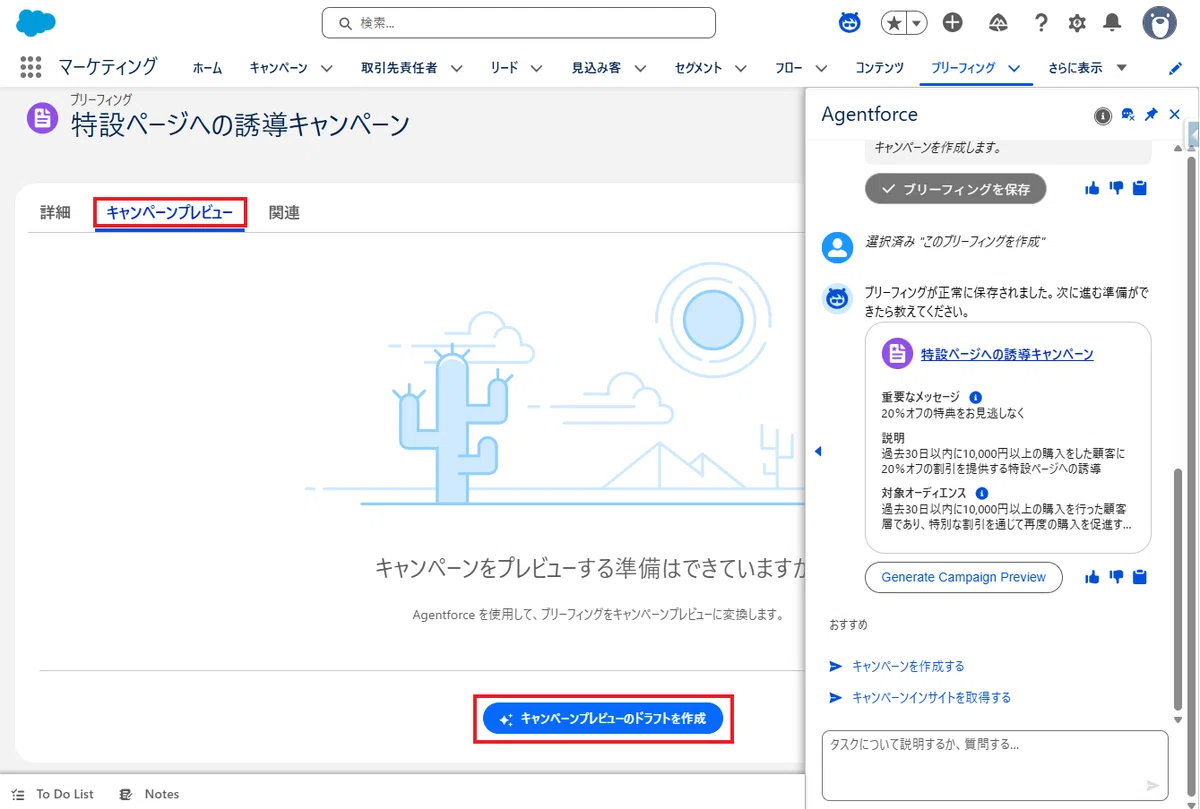Click info icon next to 重要なメッセージ
This screenshot has width=1200, height=809.
pos(976,397)
